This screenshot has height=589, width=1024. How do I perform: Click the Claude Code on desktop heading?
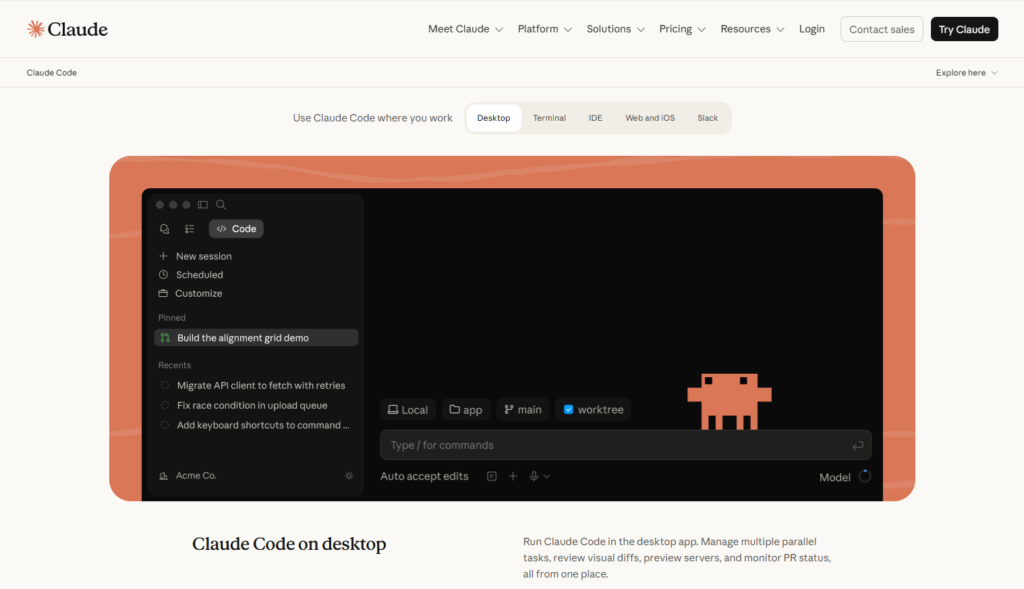click(x=289, y=543)
